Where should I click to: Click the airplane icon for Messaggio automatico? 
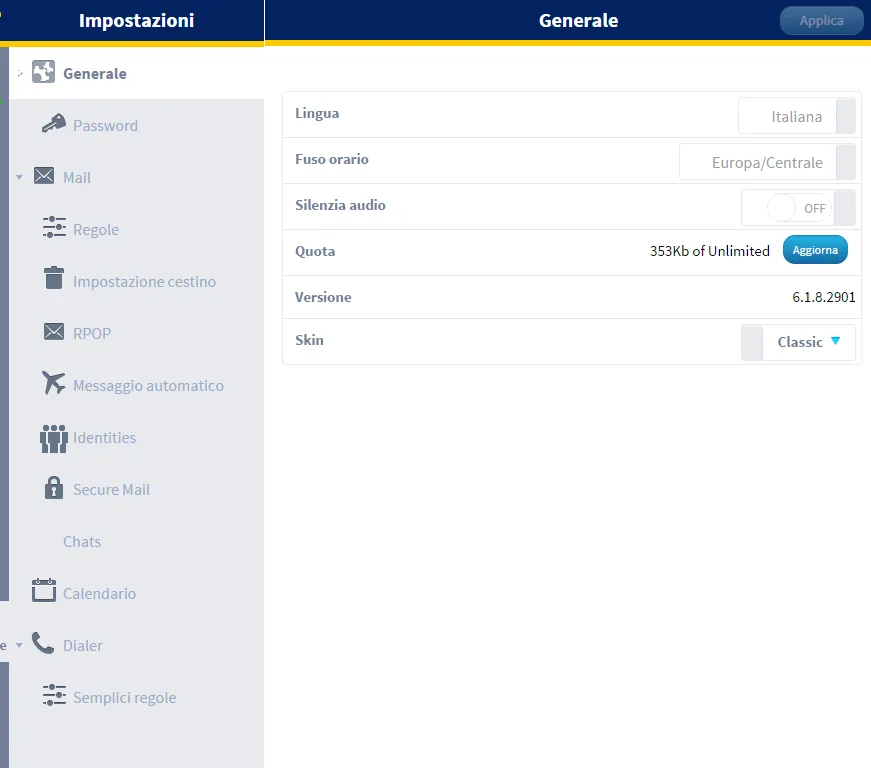(54, 384)
